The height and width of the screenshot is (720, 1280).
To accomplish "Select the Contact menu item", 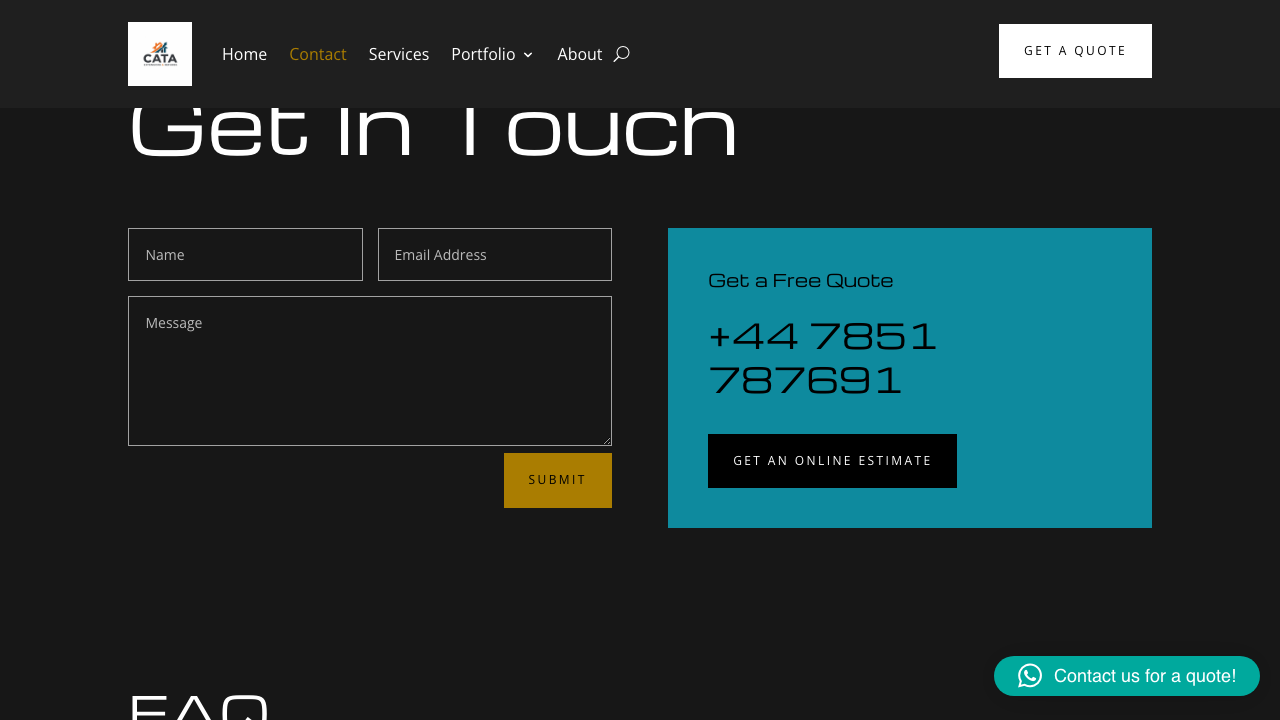I will (317, 54).
